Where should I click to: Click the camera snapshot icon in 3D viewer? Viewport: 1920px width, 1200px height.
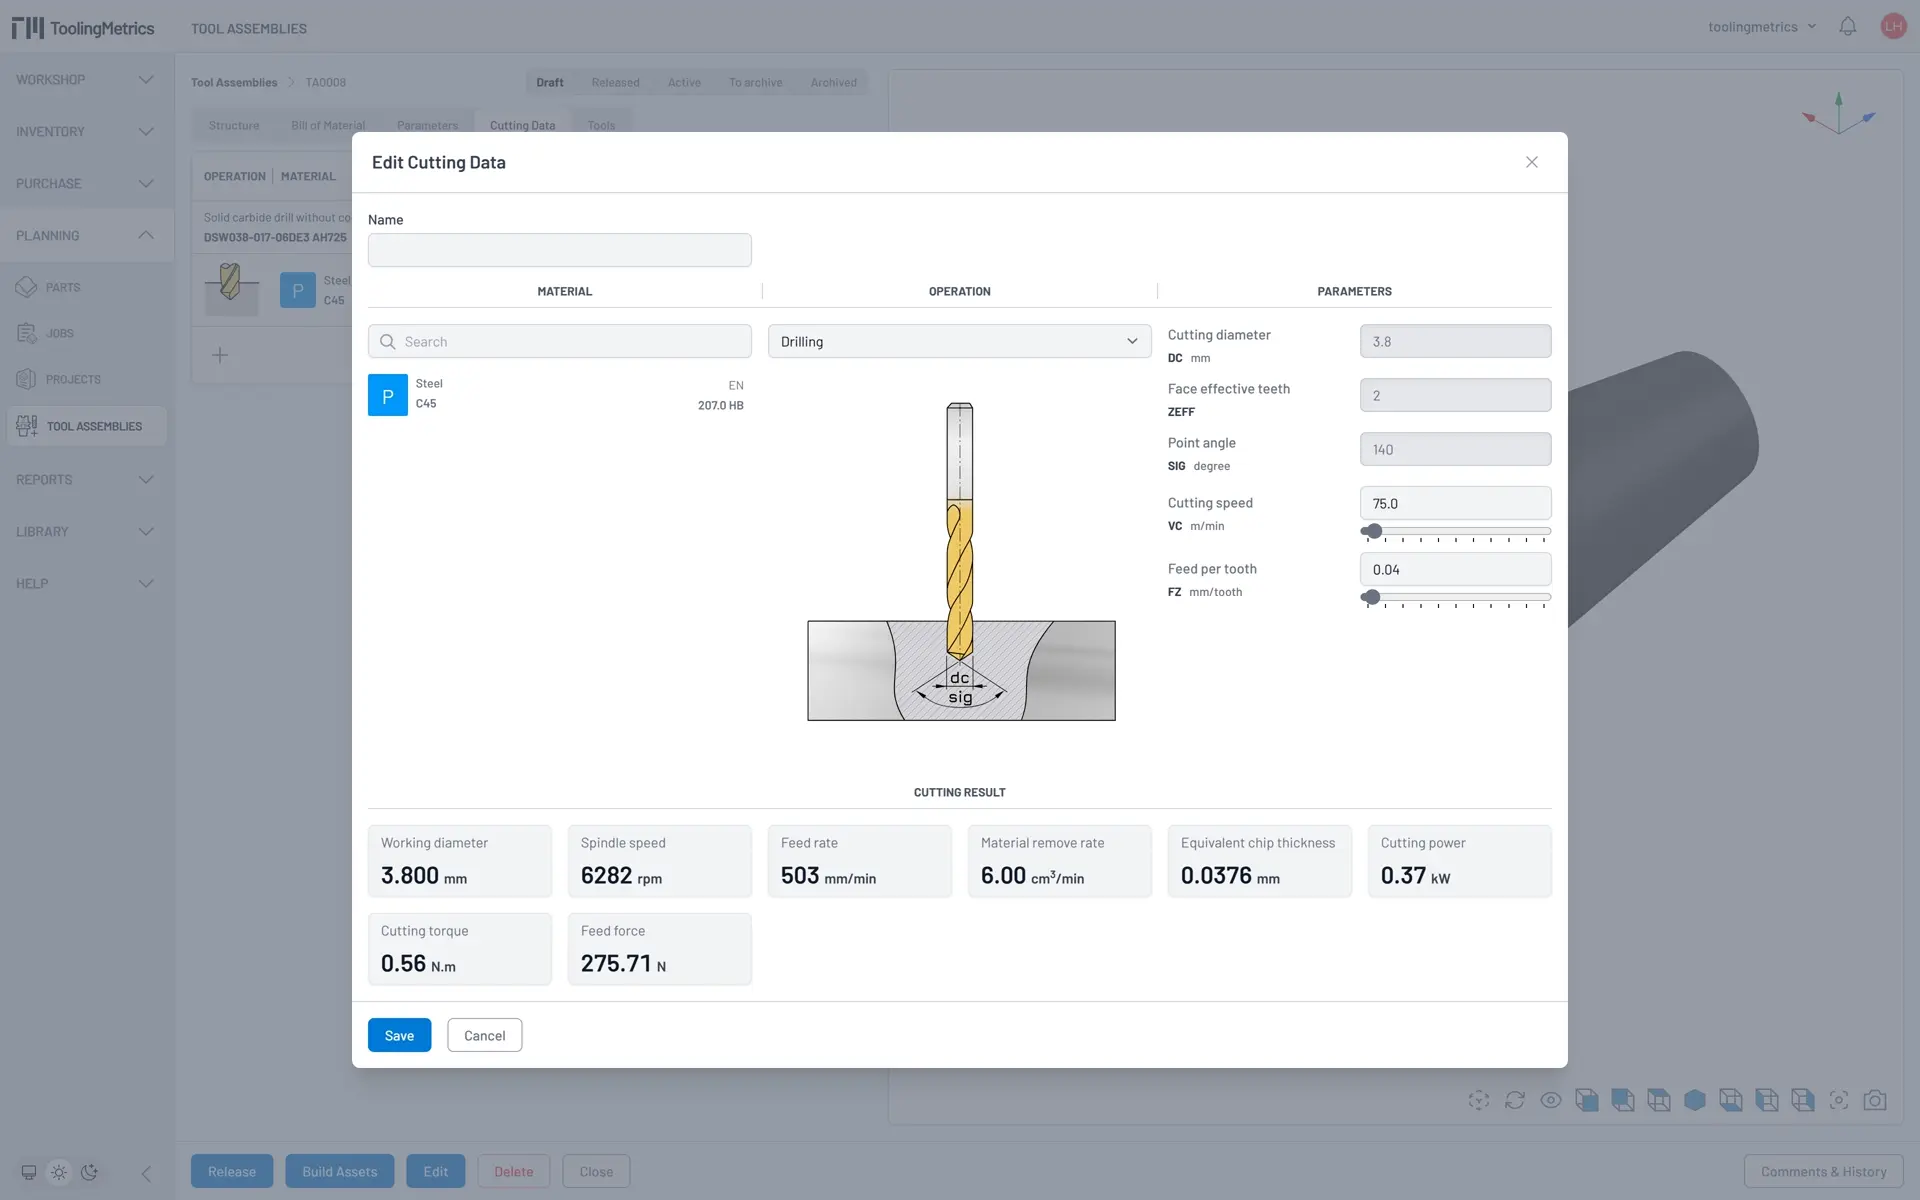[x=1875, y=1100]
